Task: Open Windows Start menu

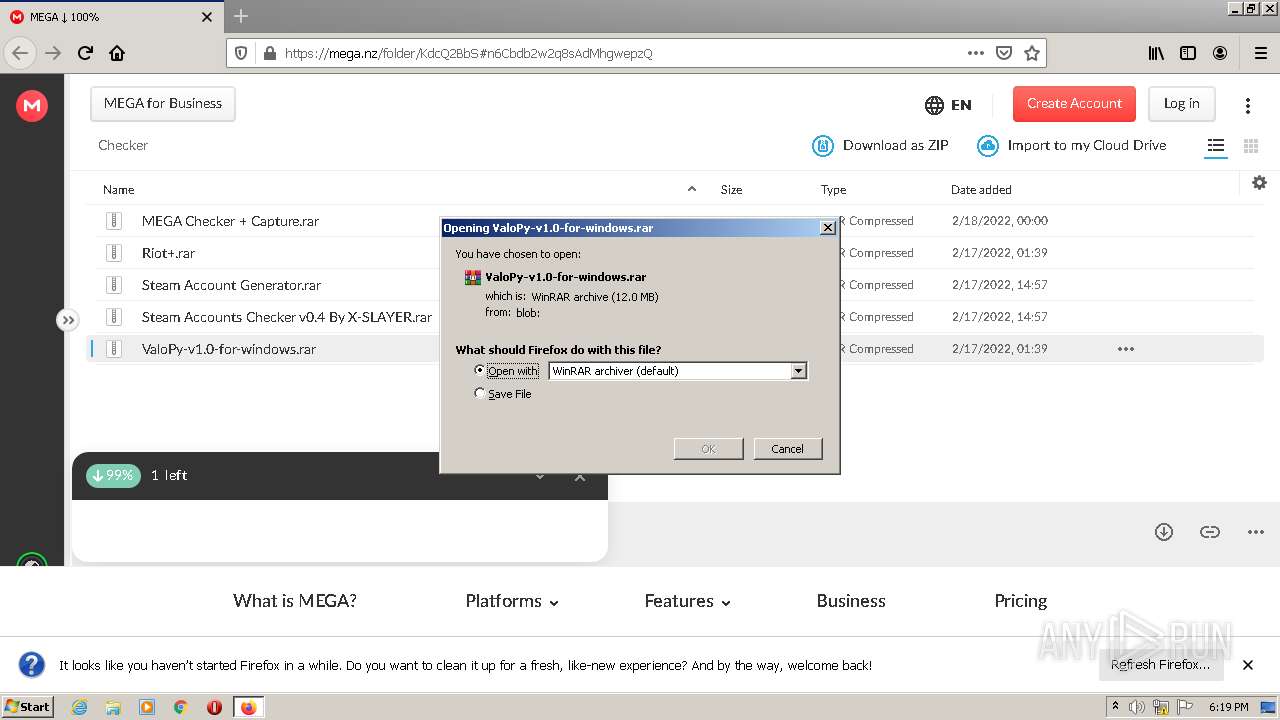Action: [28, 706]
